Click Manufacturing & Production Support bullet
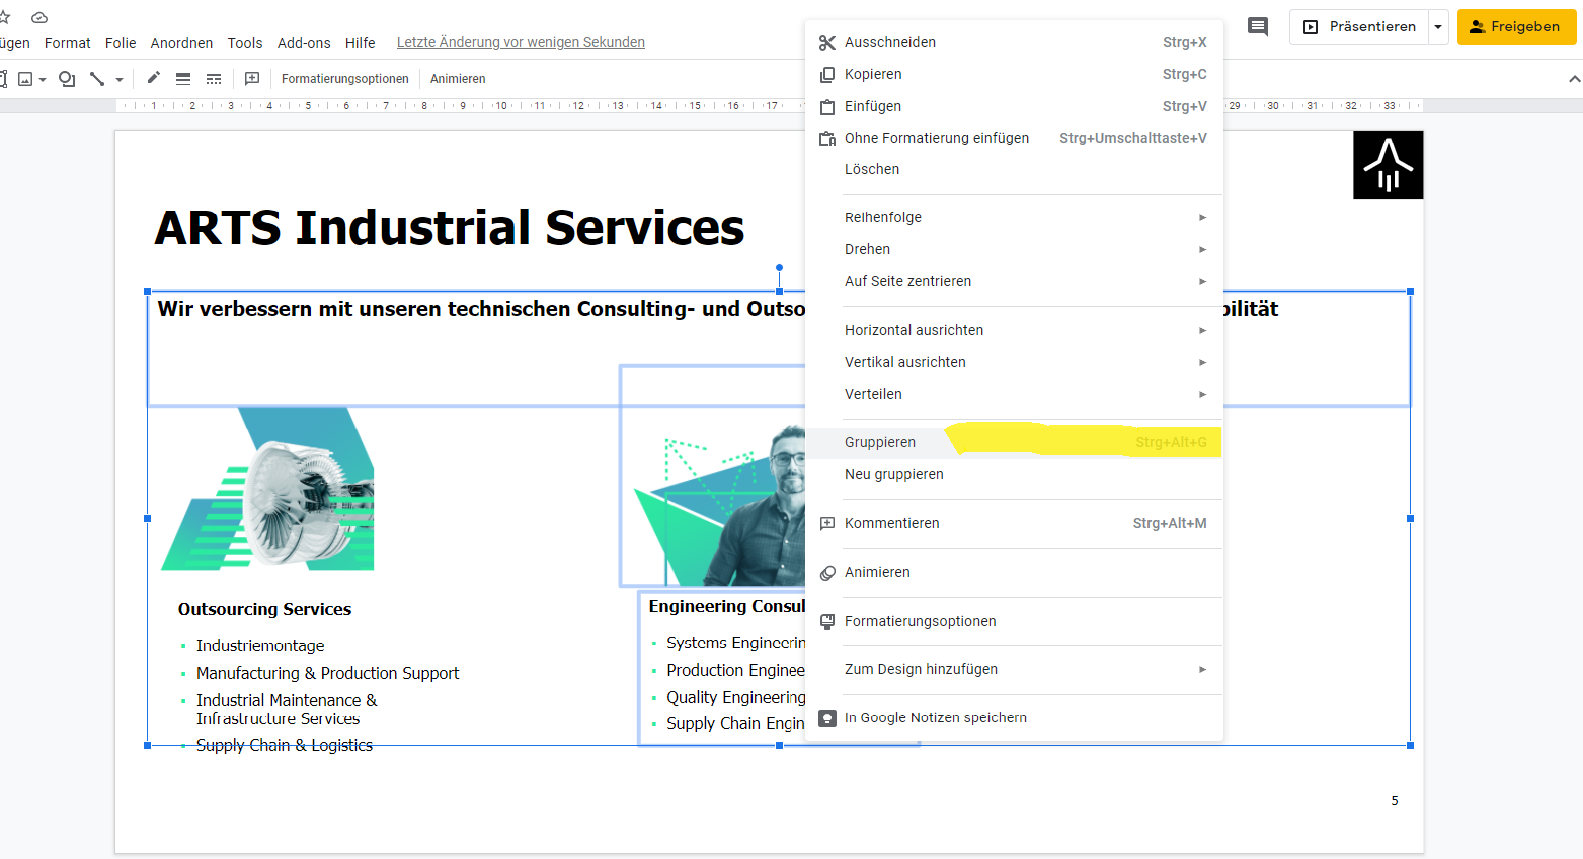Image resolution: width=1583 pixels, height=859 pixels. tap(328, 673)
